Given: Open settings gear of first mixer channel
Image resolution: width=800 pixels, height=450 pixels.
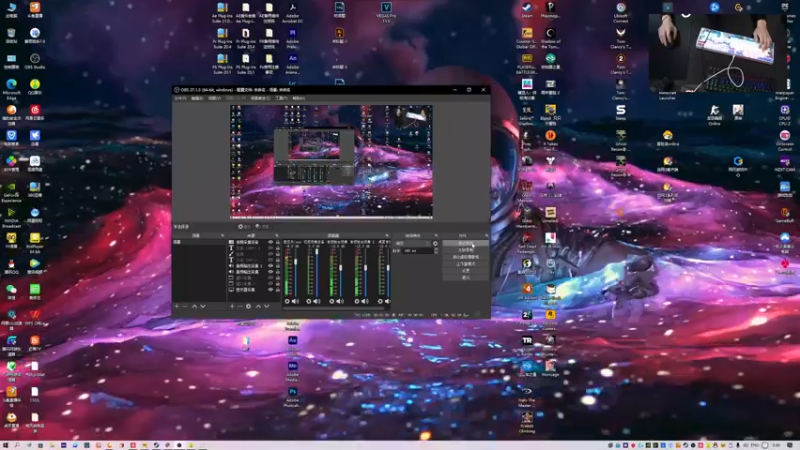Looking at the screenshot, I should coord(287,301).
